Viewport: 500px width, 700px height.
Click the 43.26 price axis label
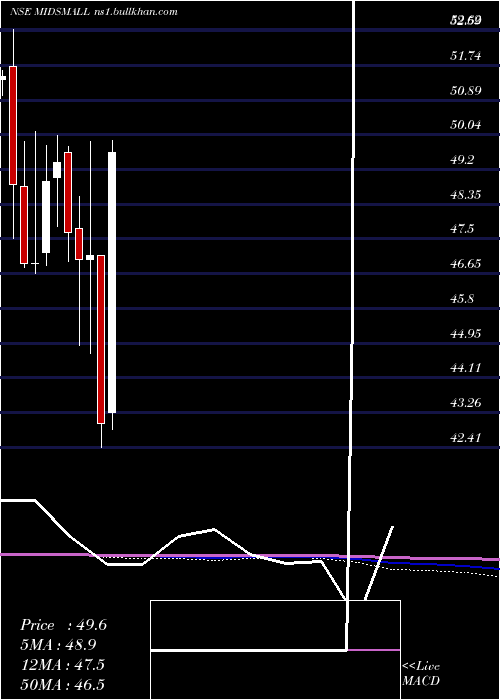click(466, 403)
